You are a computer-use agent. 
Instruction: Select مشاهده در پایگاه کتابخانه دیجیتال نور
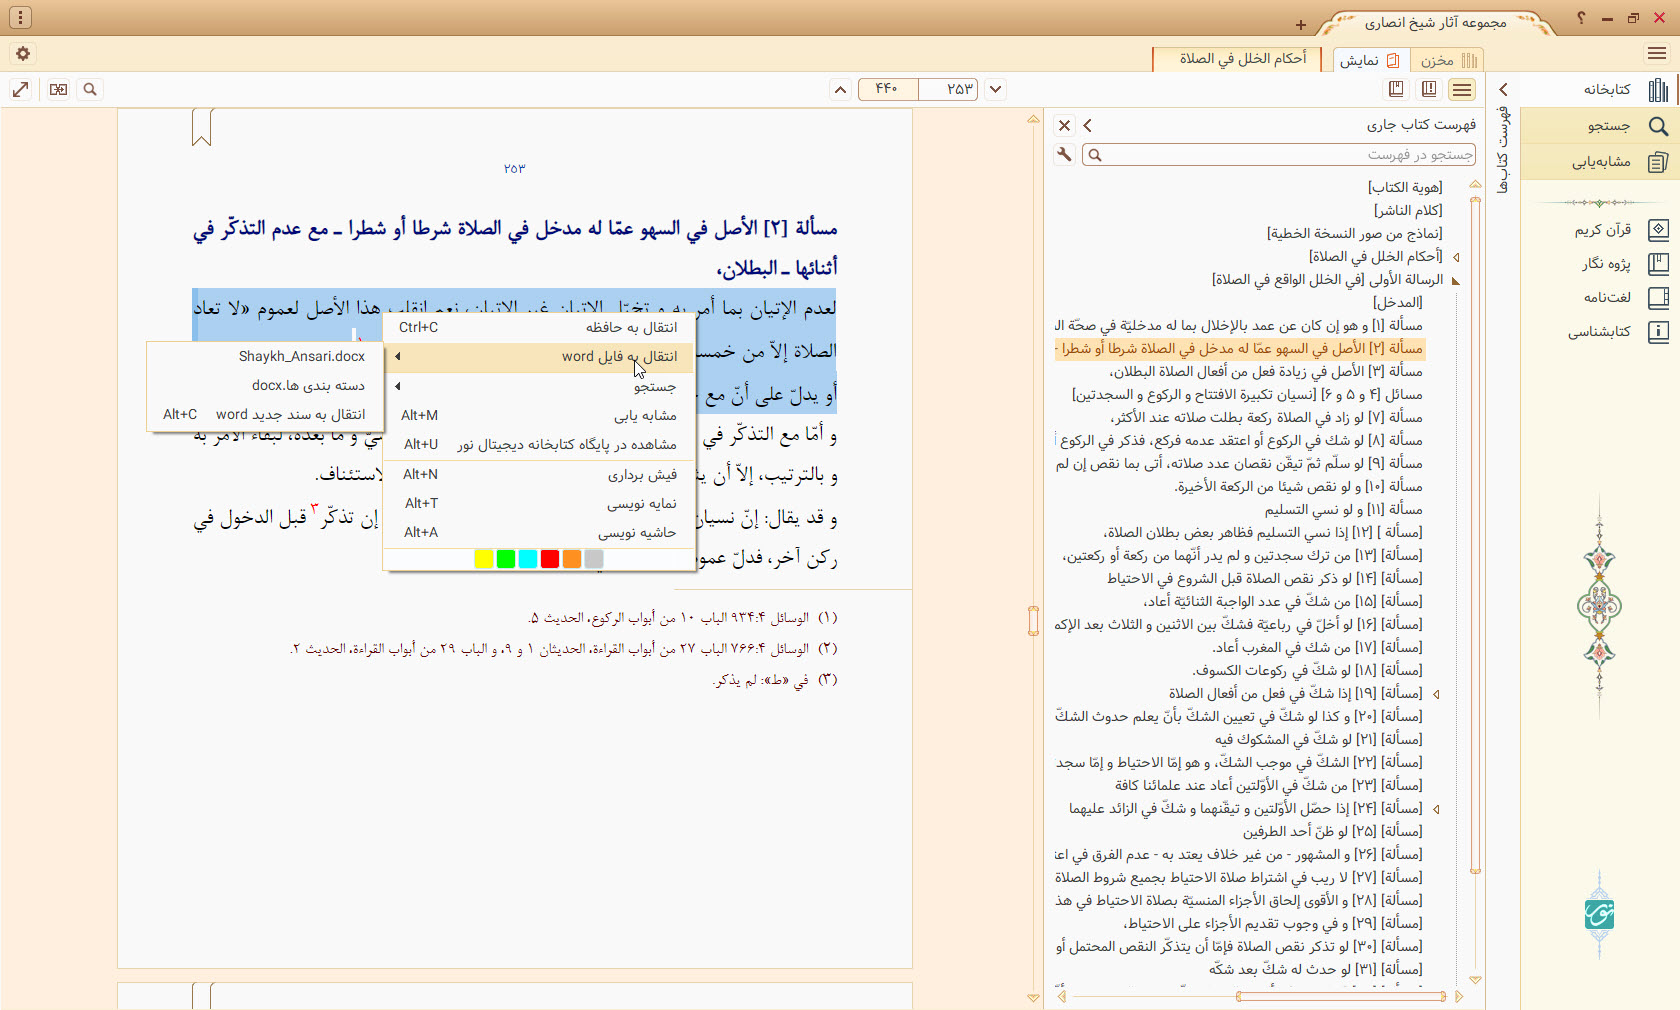click(538, 444)
